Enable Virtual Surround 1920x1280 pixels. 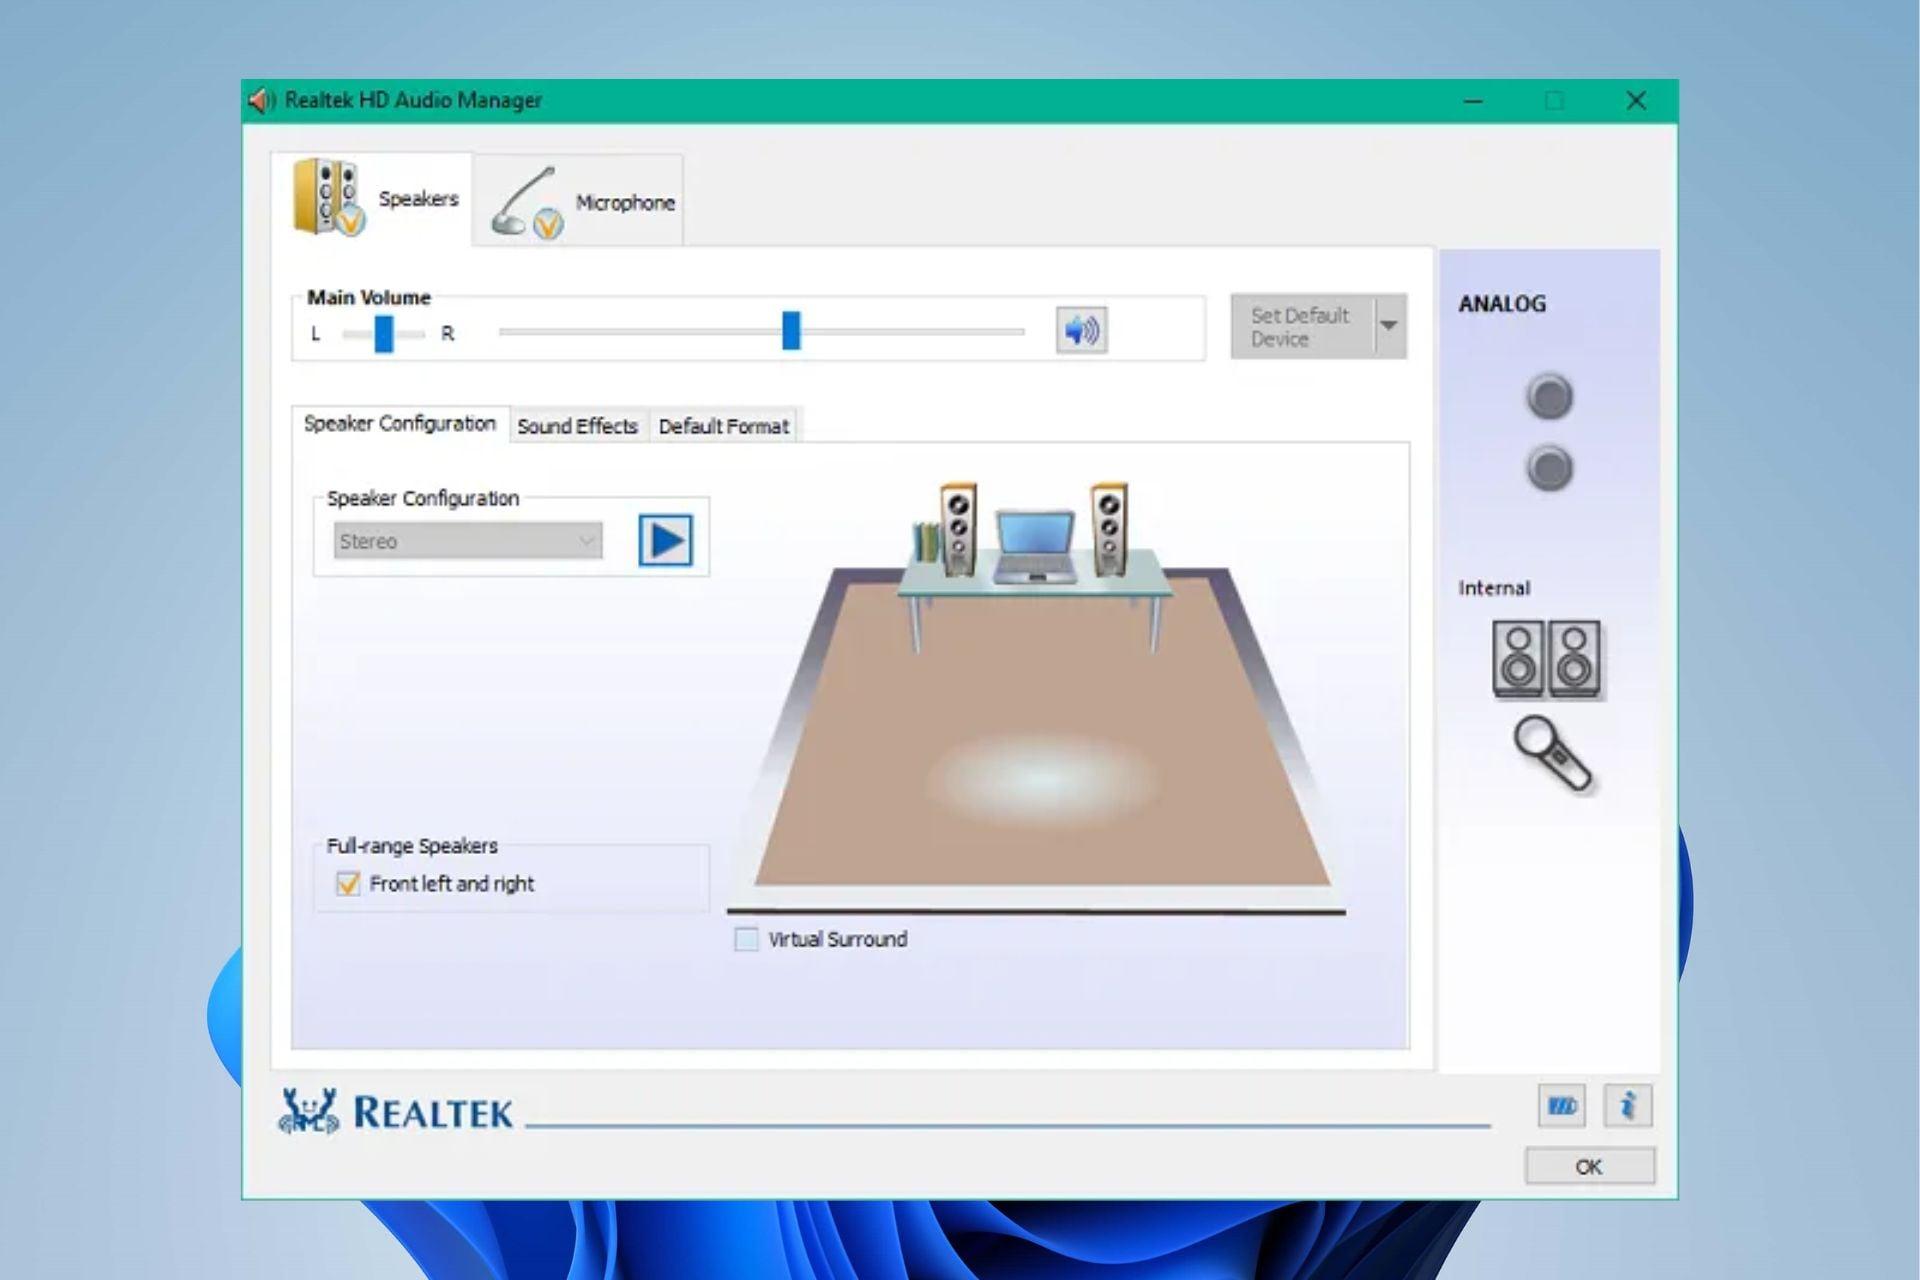click(745, 939)
